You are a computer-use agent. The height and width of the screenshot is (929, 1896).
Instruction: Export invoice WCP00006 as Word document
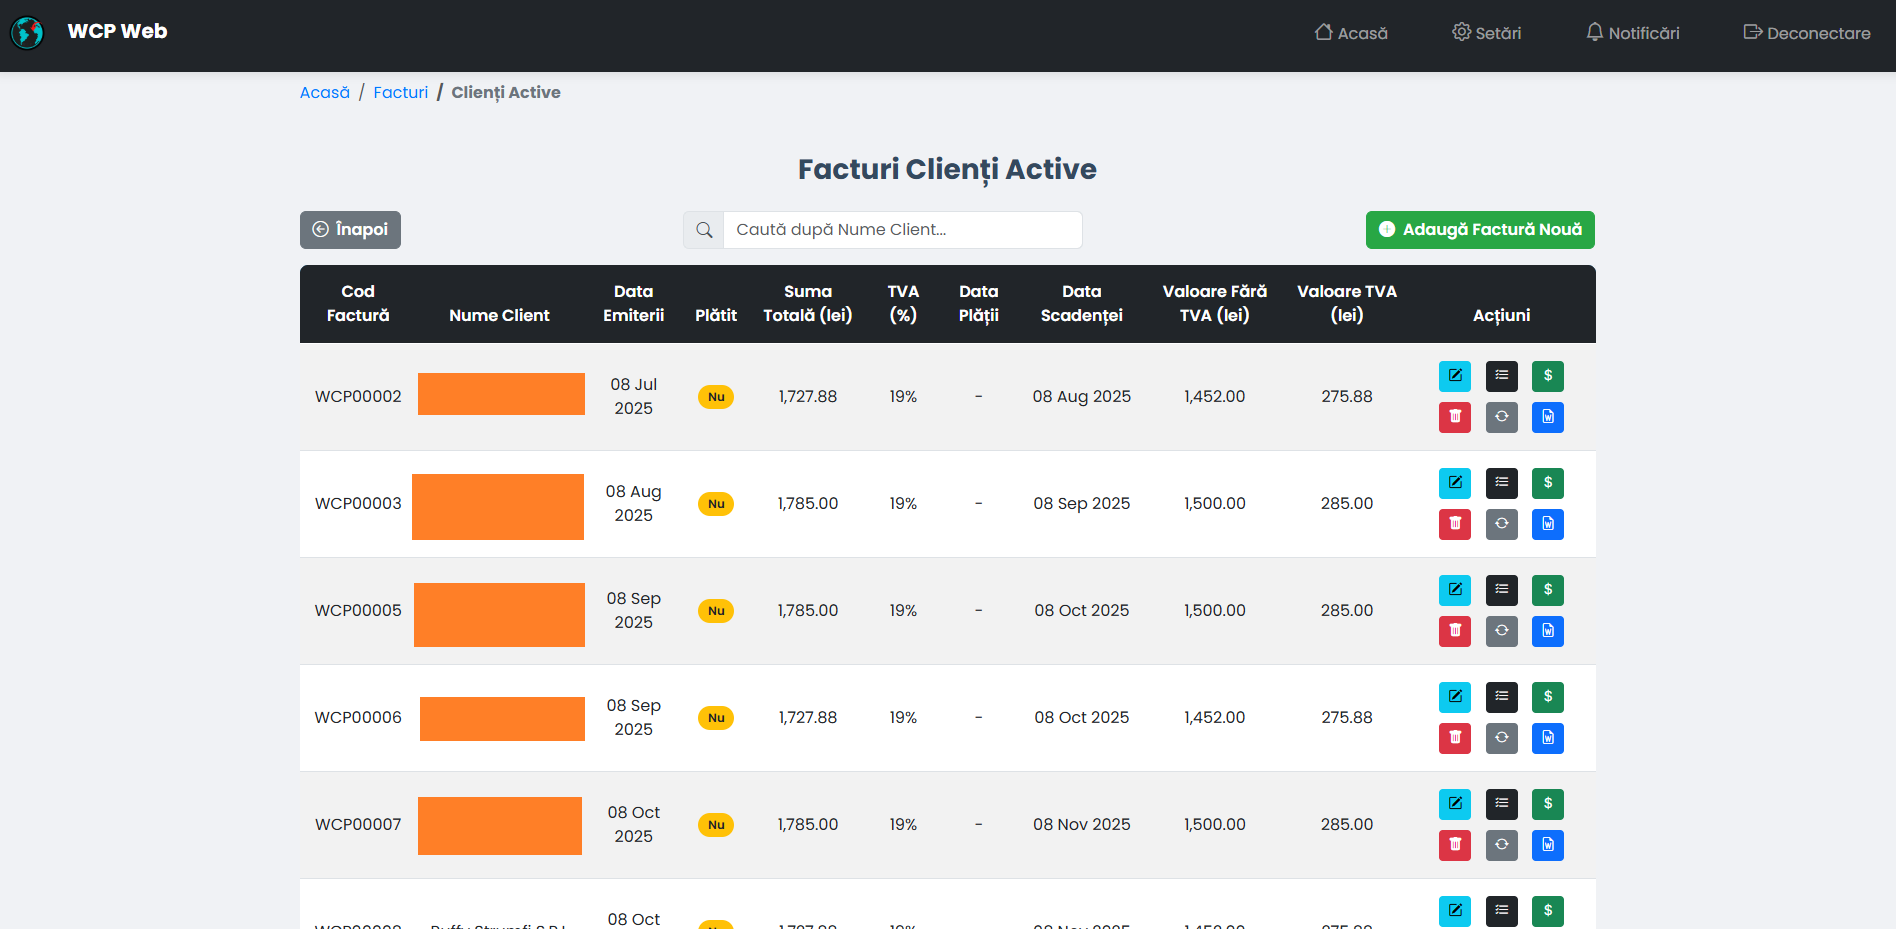[x=1547, y=738]
